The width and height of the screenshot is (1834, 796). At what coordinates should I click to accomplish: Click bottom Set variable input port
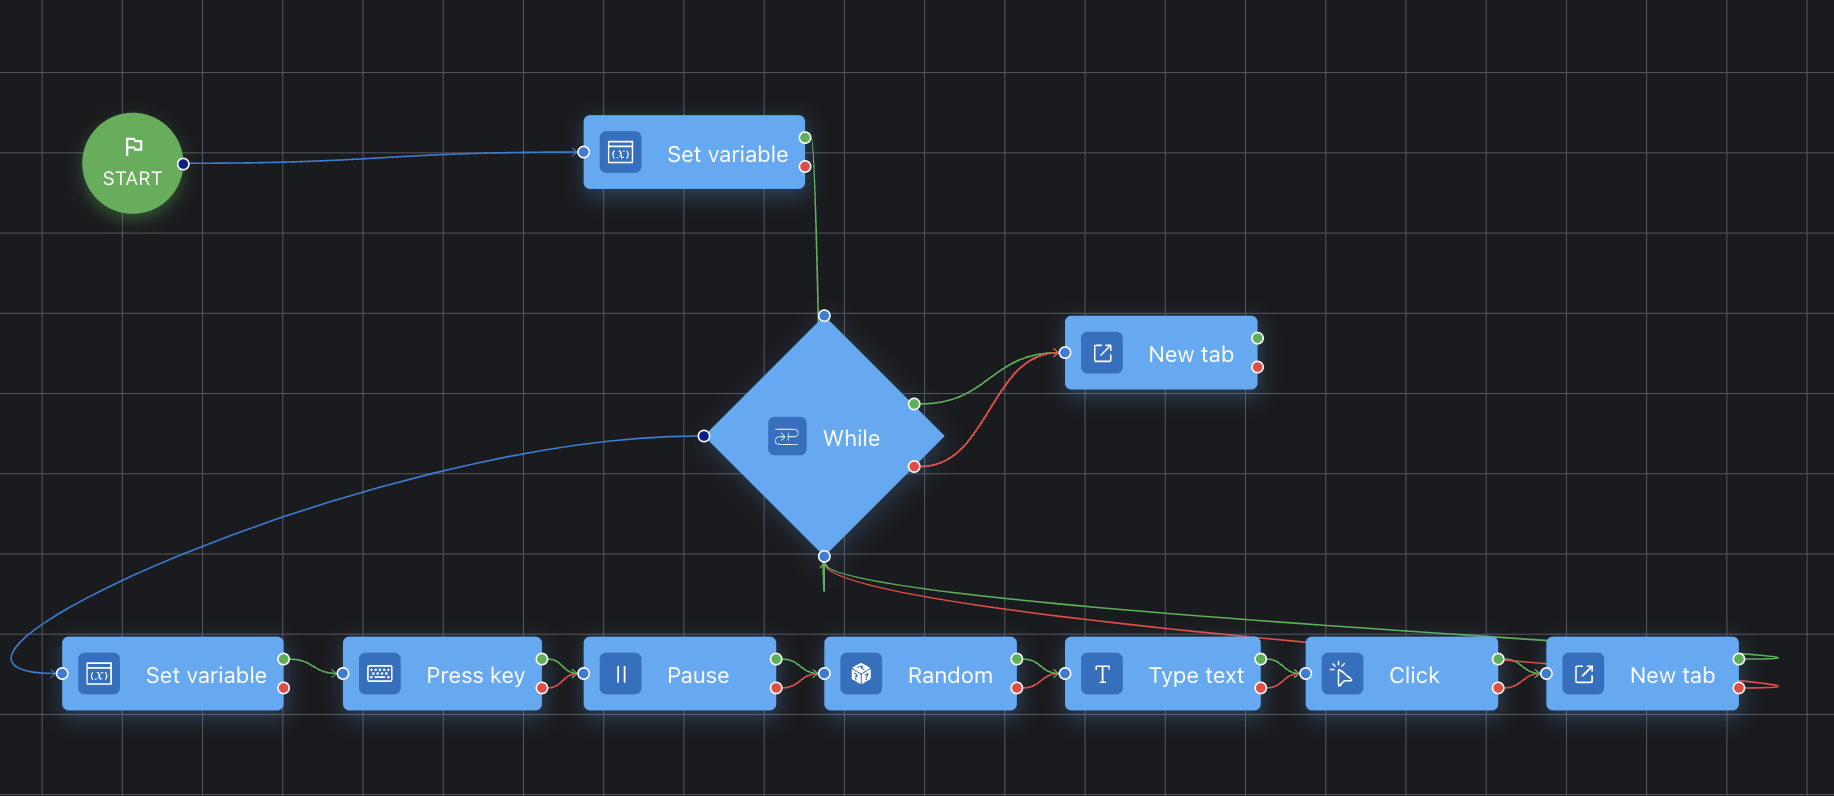pyautogui.click(x=62, y=674)
